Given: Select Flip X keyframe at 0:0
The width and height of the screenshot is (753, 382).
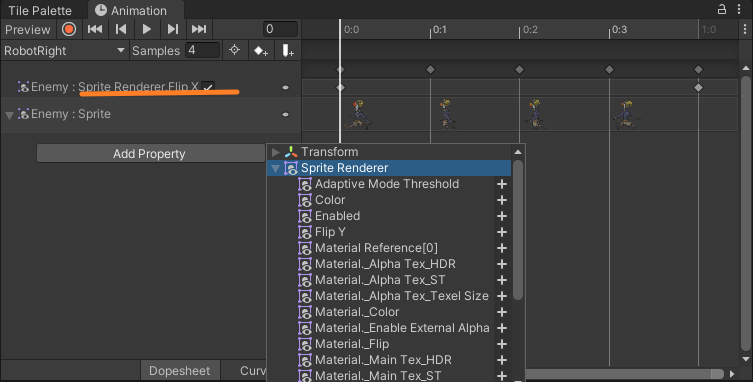Looking at the screenshot, I should (x=340, y=87).
